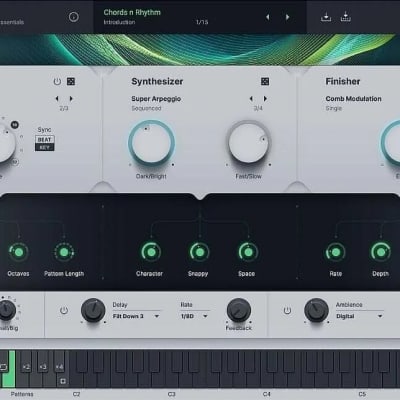Screen dimensions: 400x400
Task: Click the Character green knob
Action: tap(151, 252)
